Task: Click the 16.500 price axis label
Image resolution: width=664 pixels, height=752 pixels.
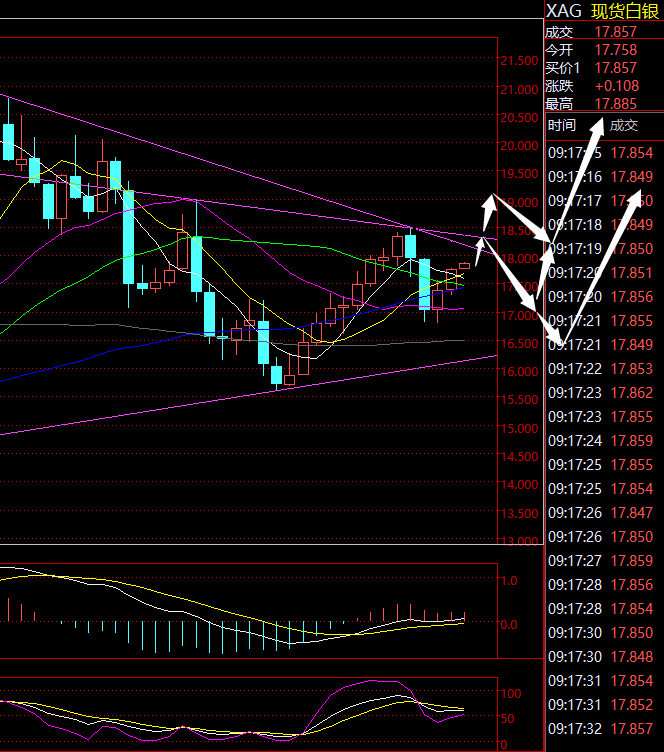Action: [520, 343]
